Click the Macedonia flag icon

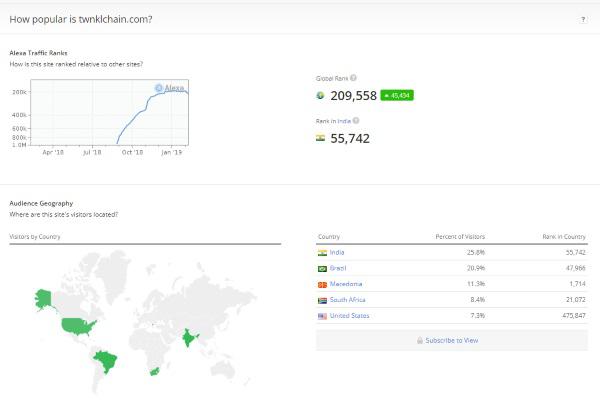pos(322,284)
